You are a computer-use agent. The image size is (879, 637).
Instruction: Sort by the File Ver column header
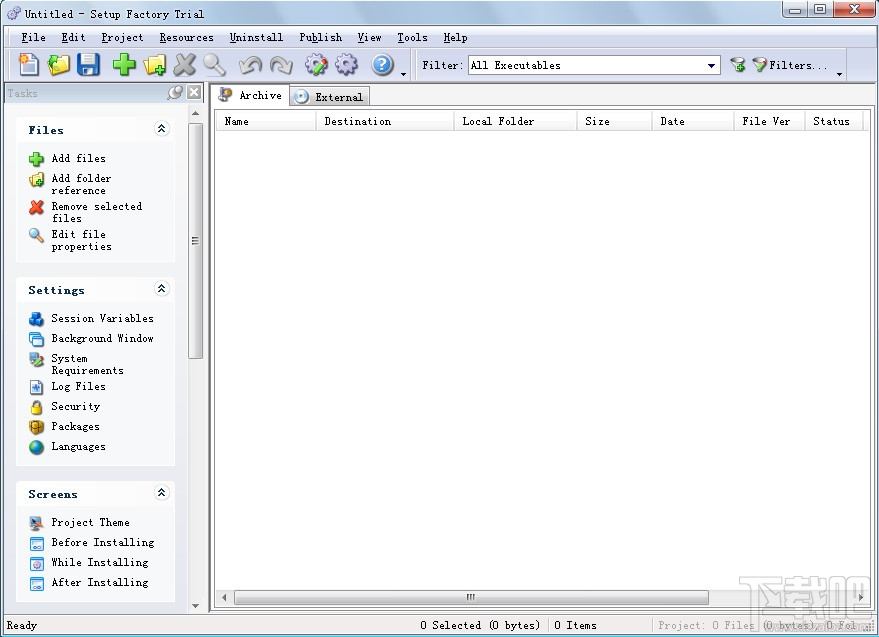coord(769,121)
